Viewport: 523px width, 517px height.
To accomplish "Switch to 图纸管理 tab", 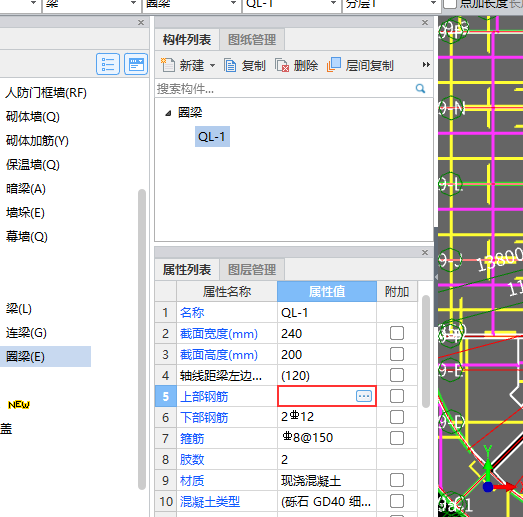I will [x=252, y=40].
